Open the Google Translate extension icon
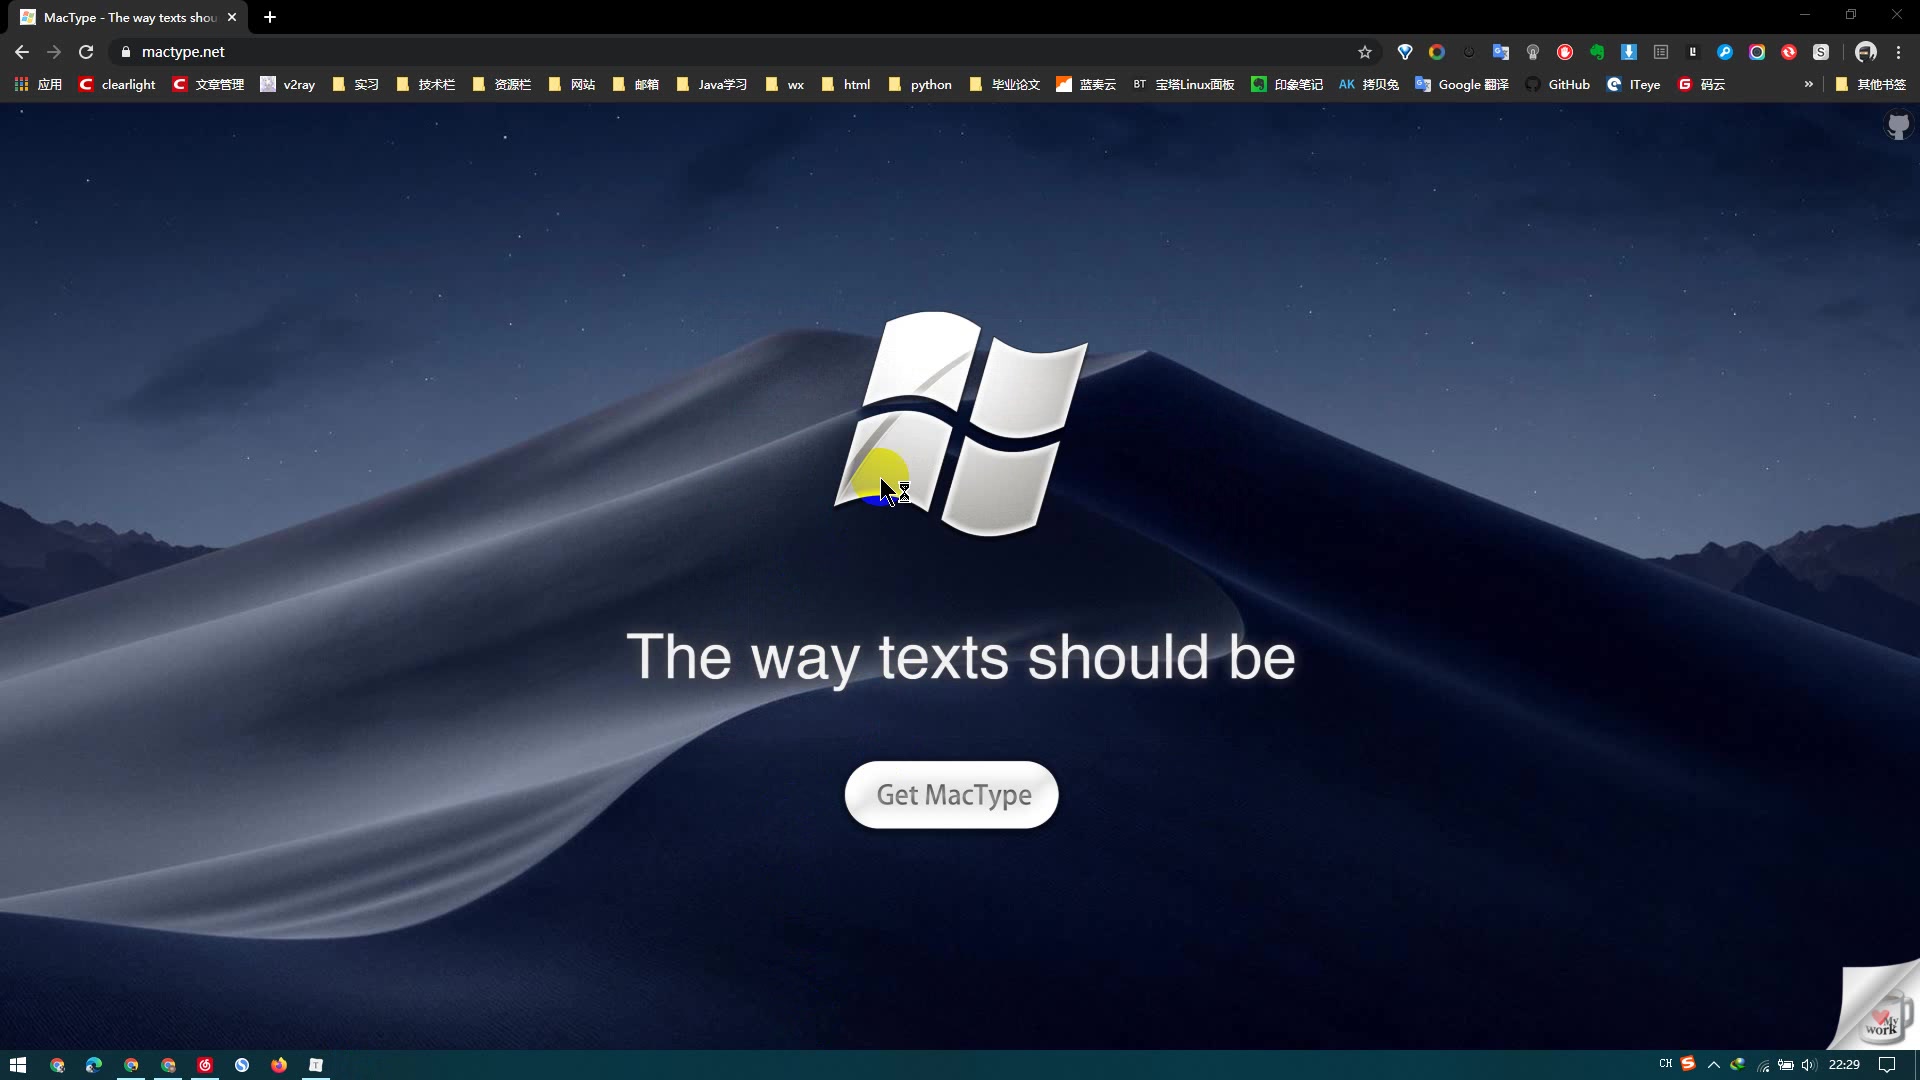Viewport: 1920px width, 1080px height. click(1501, 52)
